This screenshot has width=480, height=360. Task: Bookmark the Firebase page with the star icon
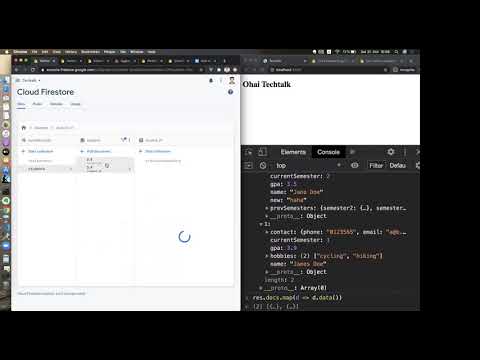pyautogui.click(x=201, y=70)
